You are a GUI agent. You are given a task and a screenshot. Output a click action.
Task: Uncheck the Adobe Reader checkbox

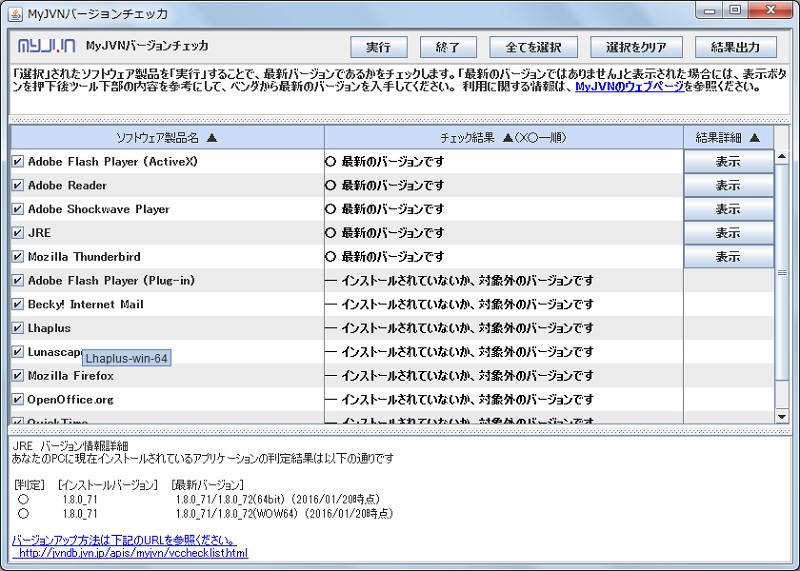point(18,185)
